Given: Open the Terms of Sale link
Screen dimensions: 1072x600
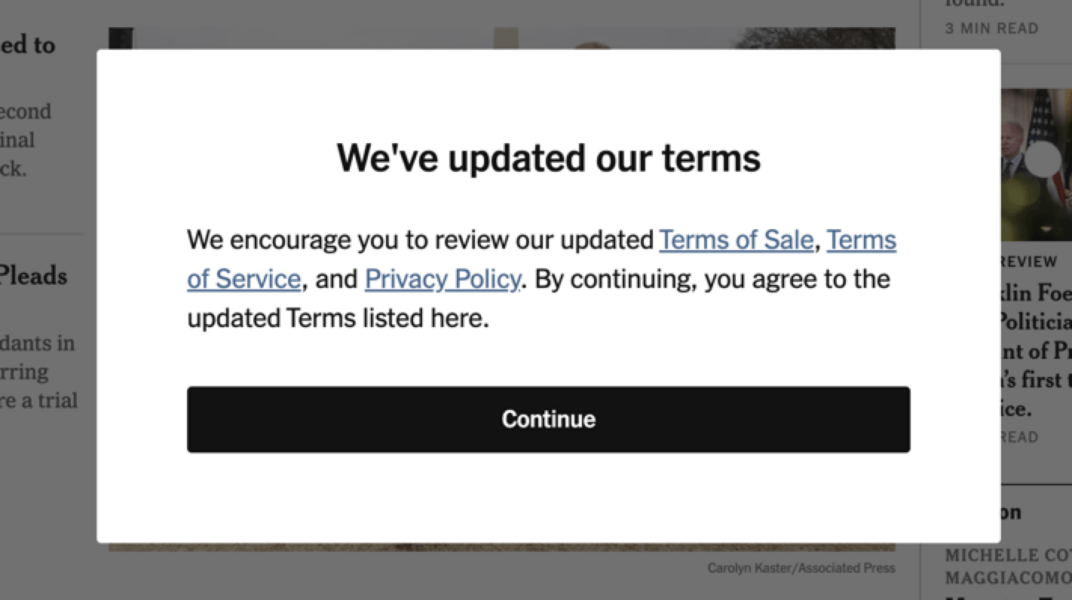Looking at the screenshot, I should click(x=736, y=240).
